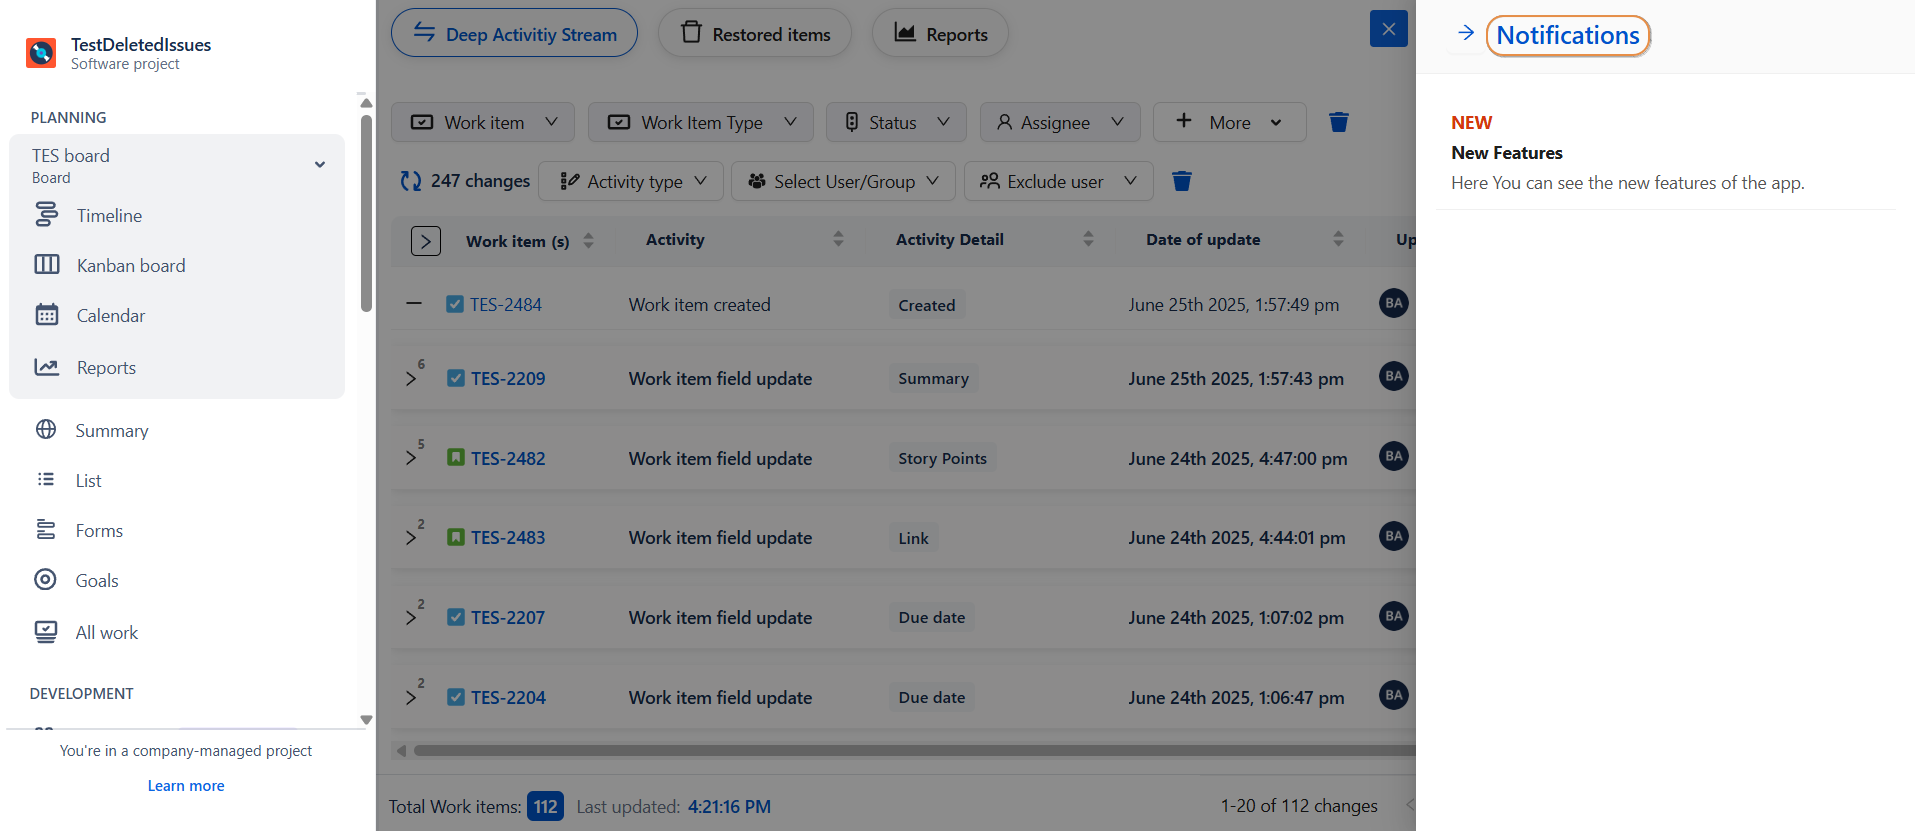Toggle the expand-all box in table header
The height and width of the screenshot is (831, 1915).
[x=425, y=241]
